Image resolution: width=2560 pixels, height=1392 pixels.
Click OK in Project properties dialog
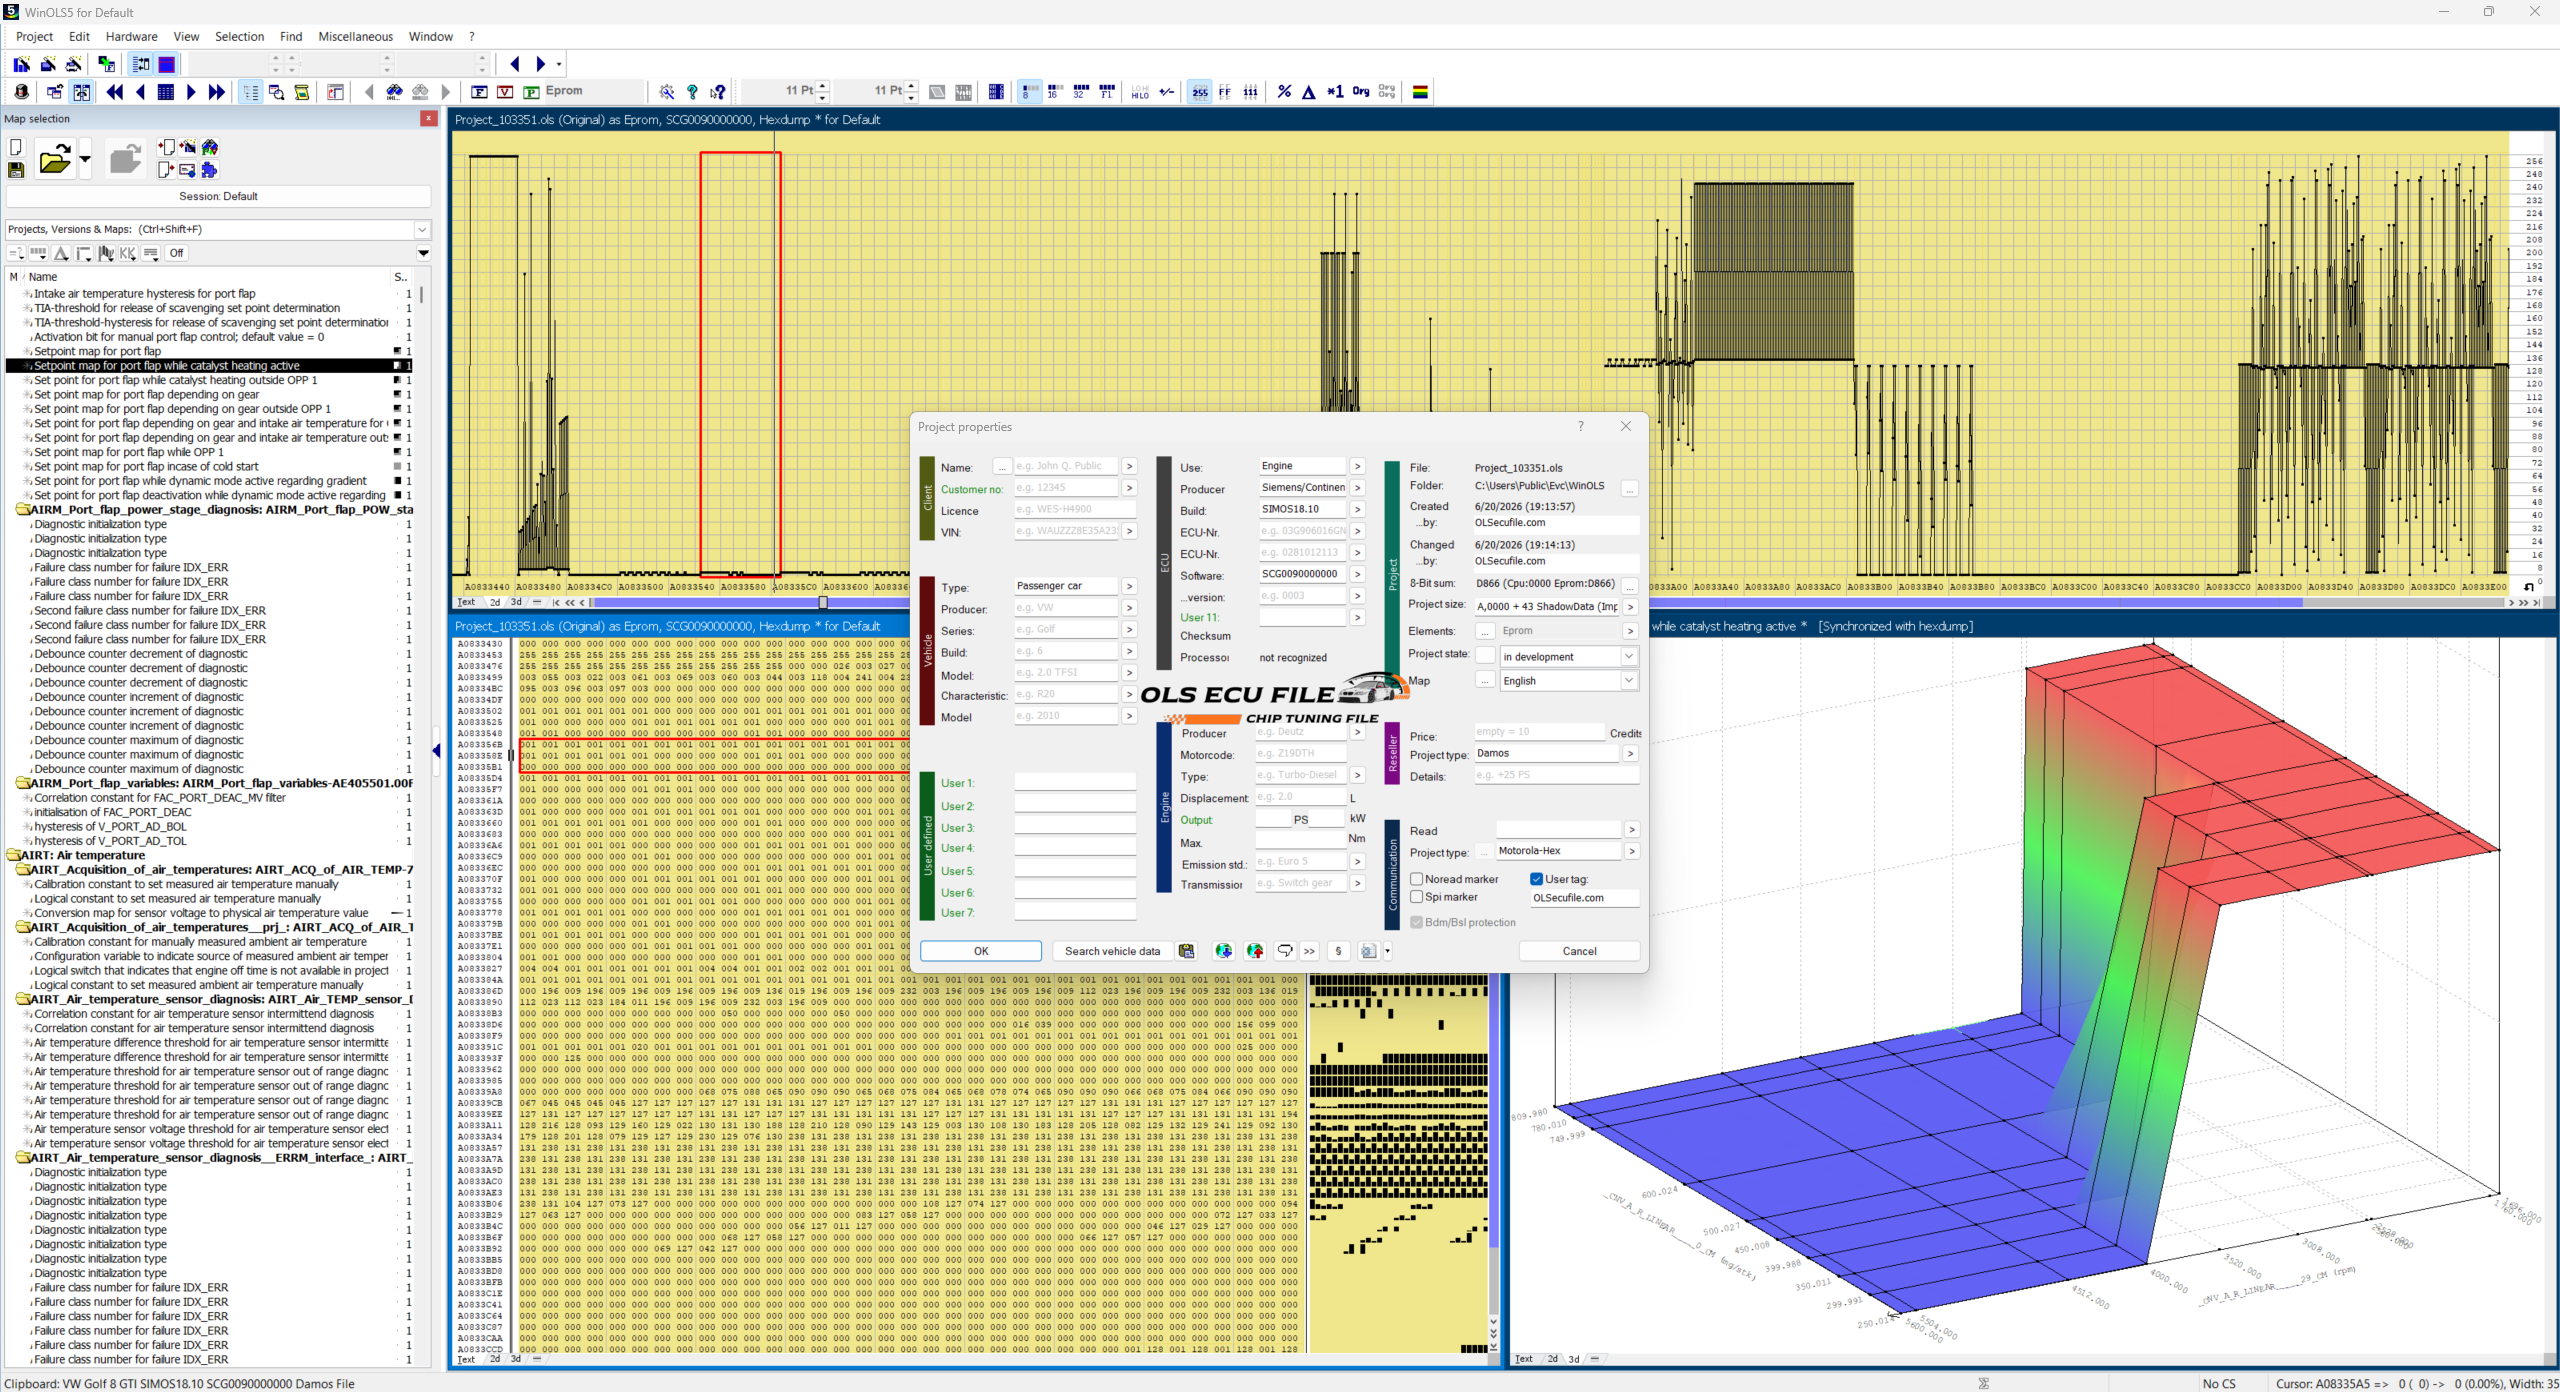click(981, 951)
